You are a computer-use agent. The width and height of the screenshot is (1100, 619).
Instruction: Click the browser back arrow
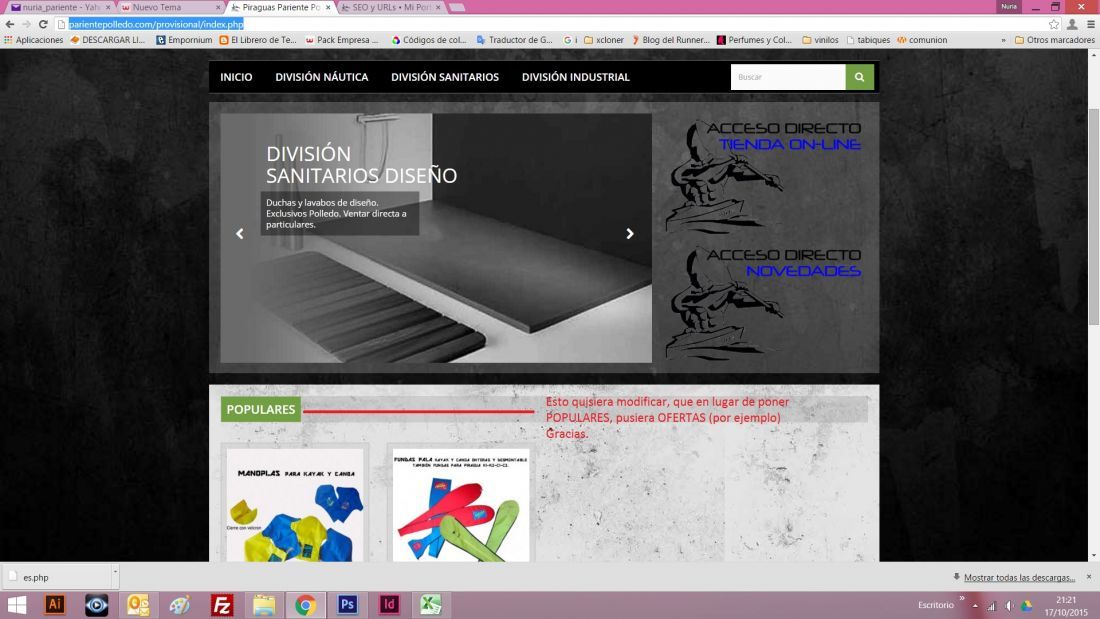(x=10, y=24)
